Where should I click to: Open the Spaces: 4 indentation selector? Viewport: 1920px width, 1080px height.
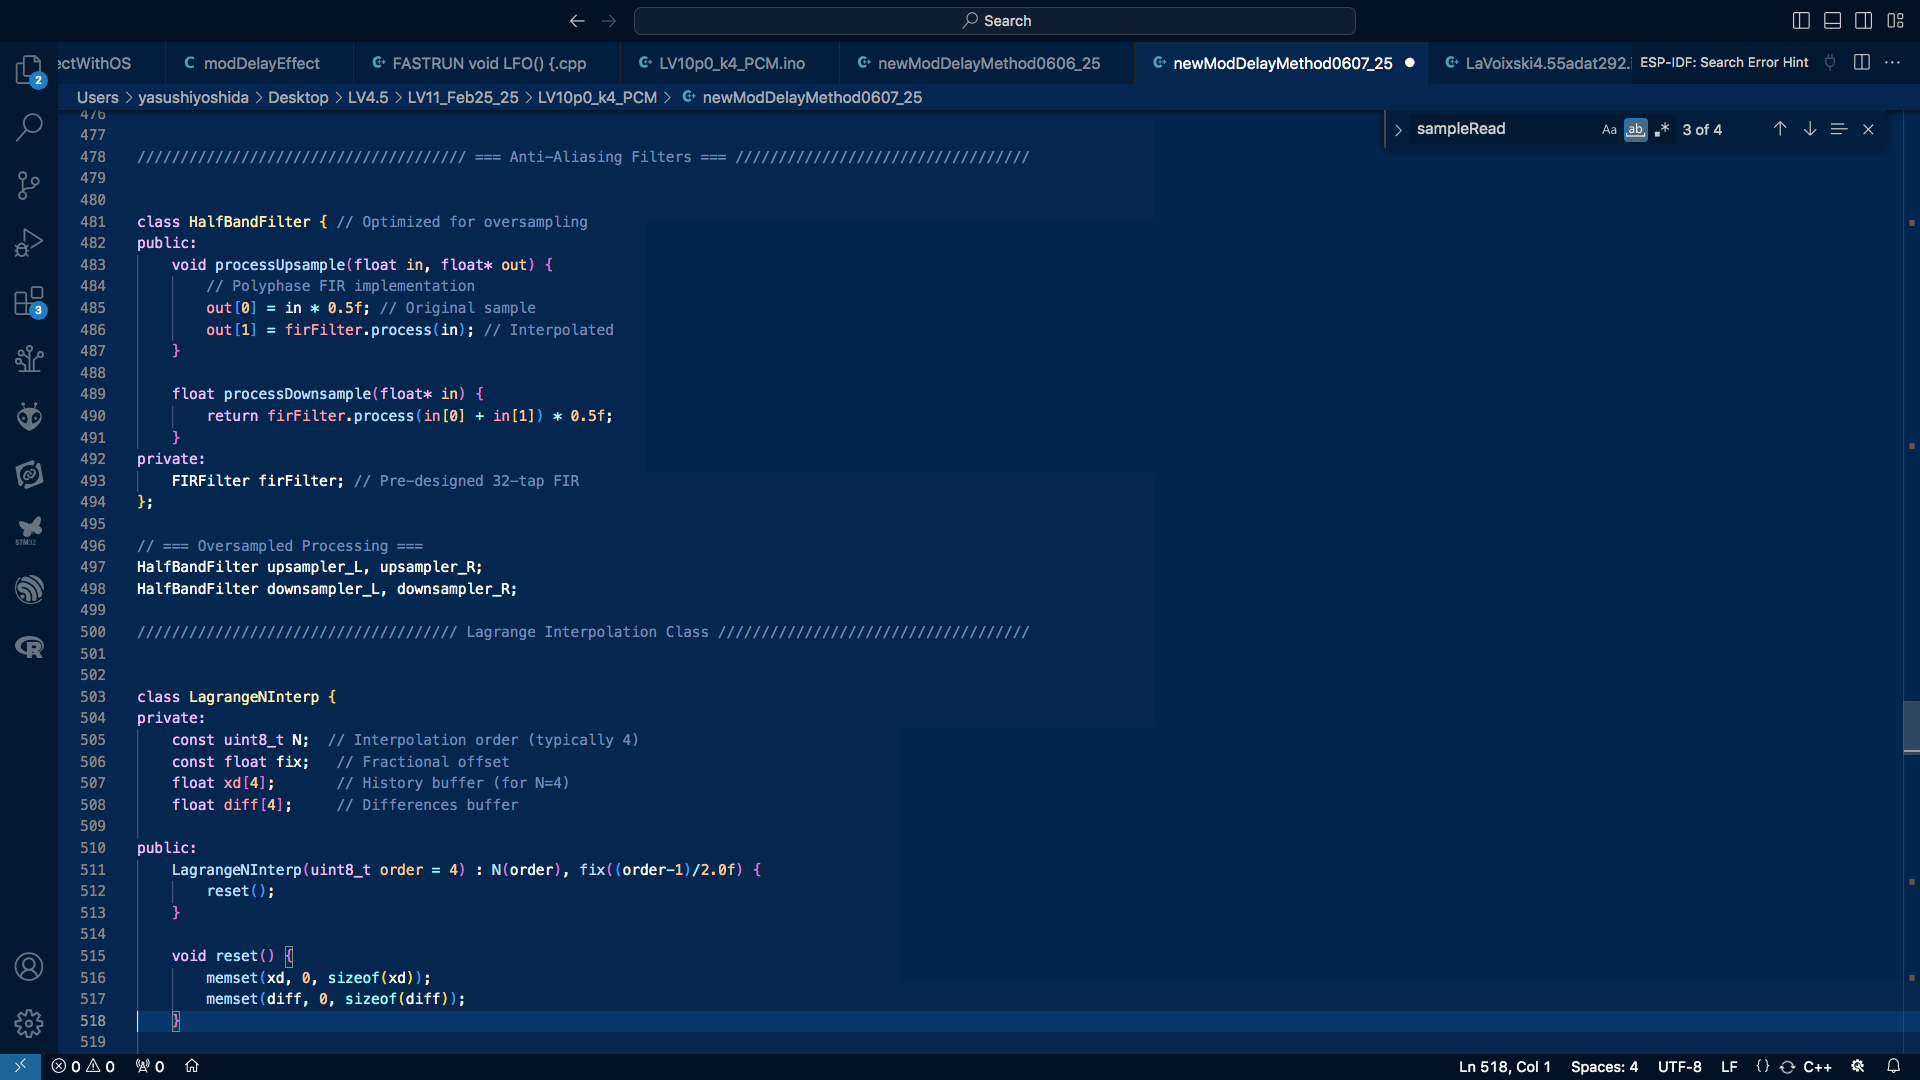pos(1604,1067)
